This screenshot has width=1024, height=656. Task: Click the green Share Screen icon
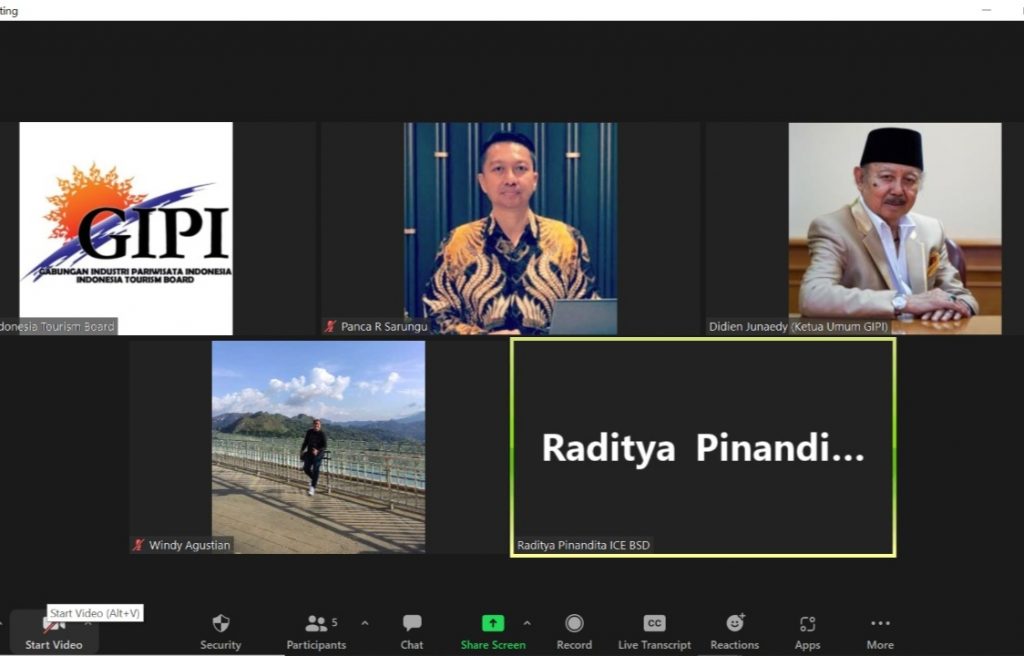(x=493, y=623)
